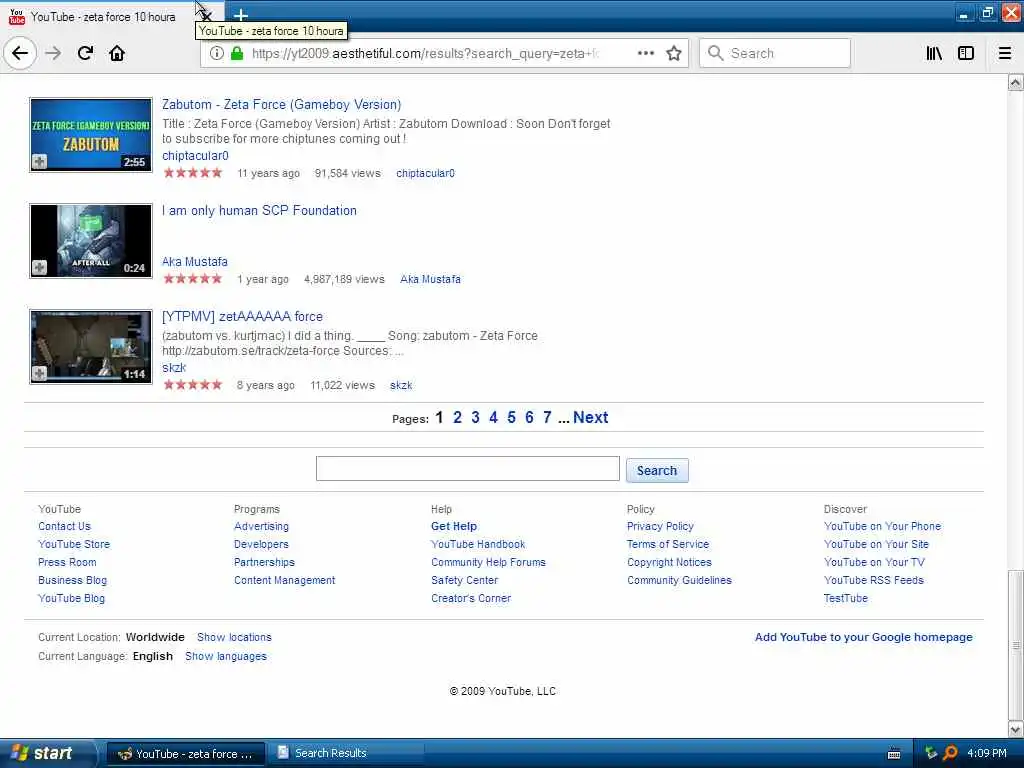Screen dimensions: 1024x768
Task: Open YTPMV zetAAAAAA force thumbnail
Action: click(91, 346)
